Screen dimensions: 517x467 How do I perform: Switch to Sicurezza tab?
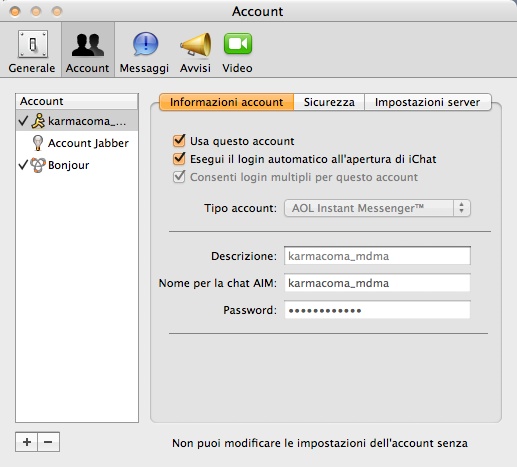pos(329,102)
